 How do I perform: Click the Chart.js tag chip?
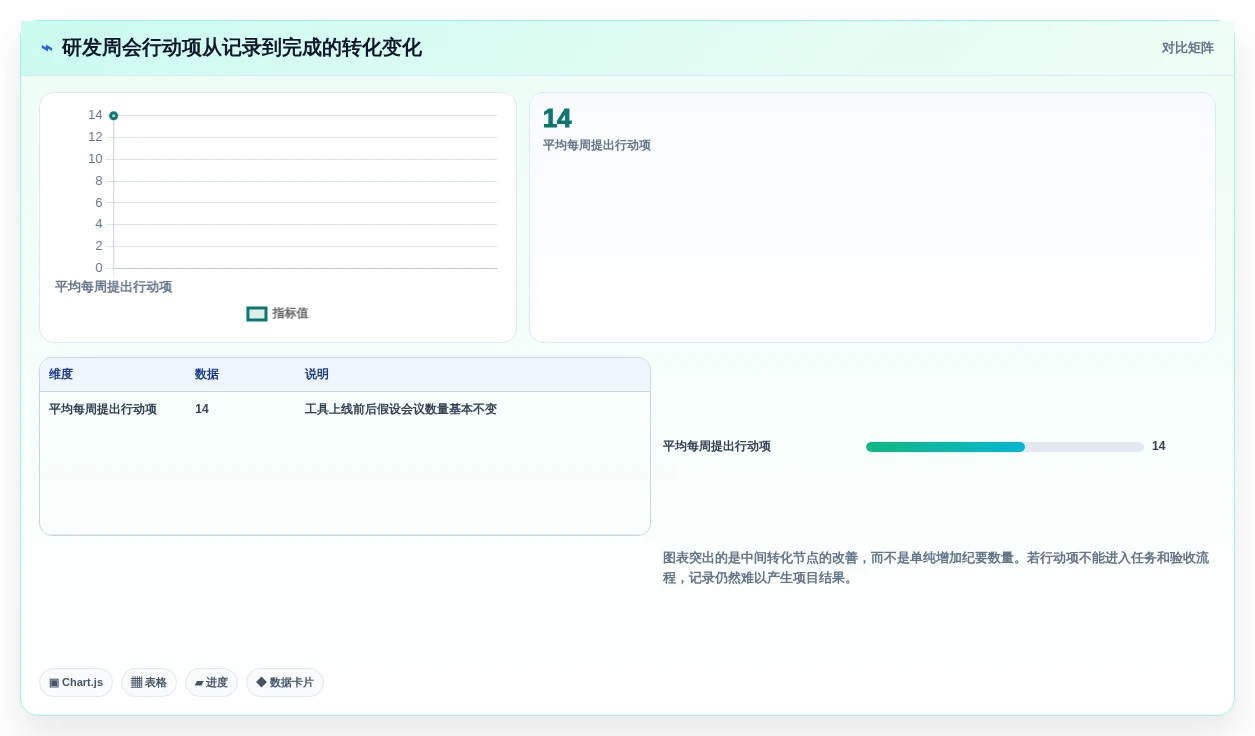(x=76, y=683)
